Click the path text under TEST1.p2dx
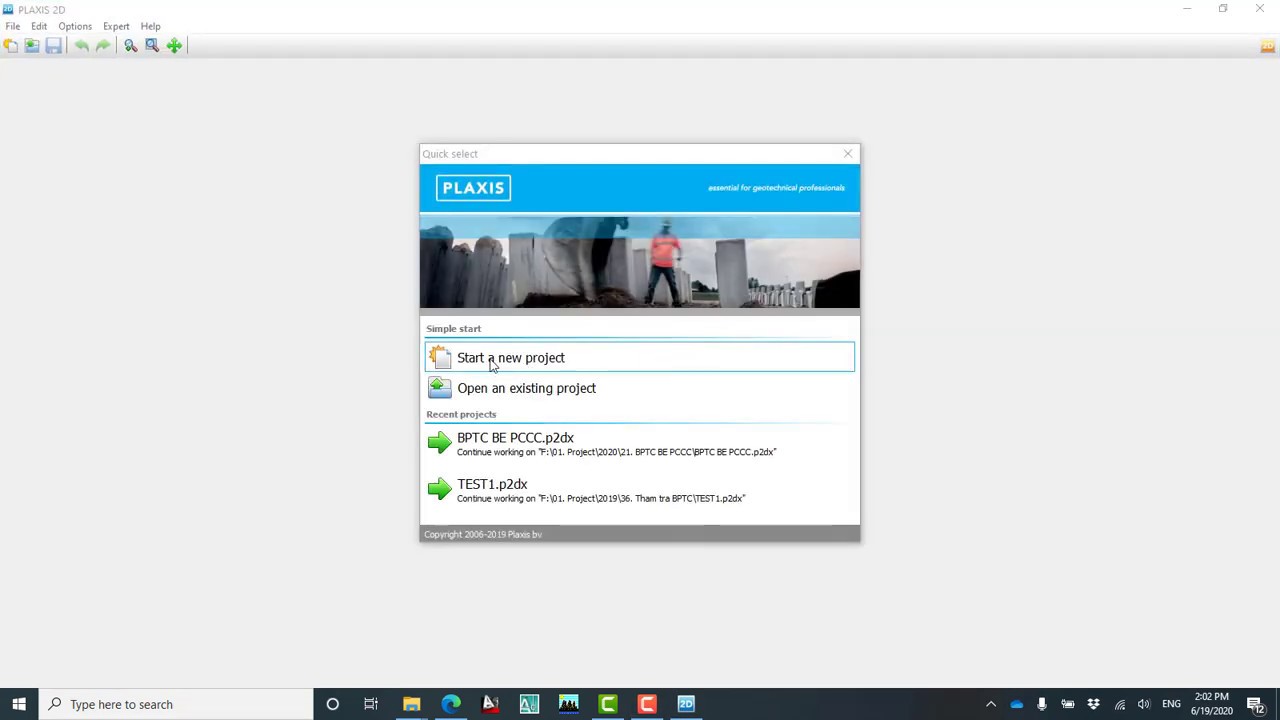This screenshot has width=1280, height=720. (x=601, y=498)
